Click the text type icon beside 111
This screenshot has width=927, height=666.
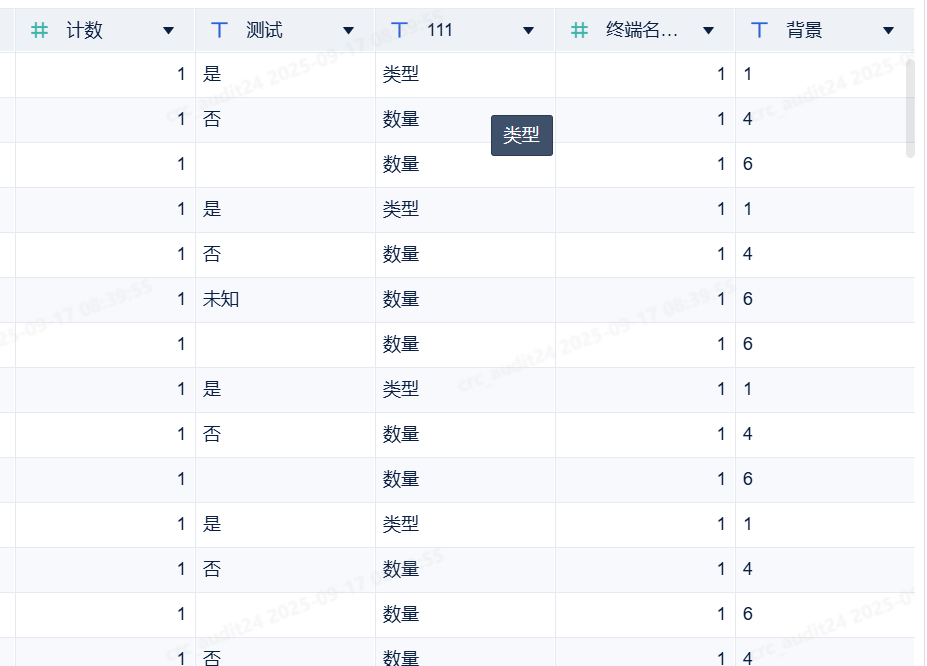click(399, 31)
